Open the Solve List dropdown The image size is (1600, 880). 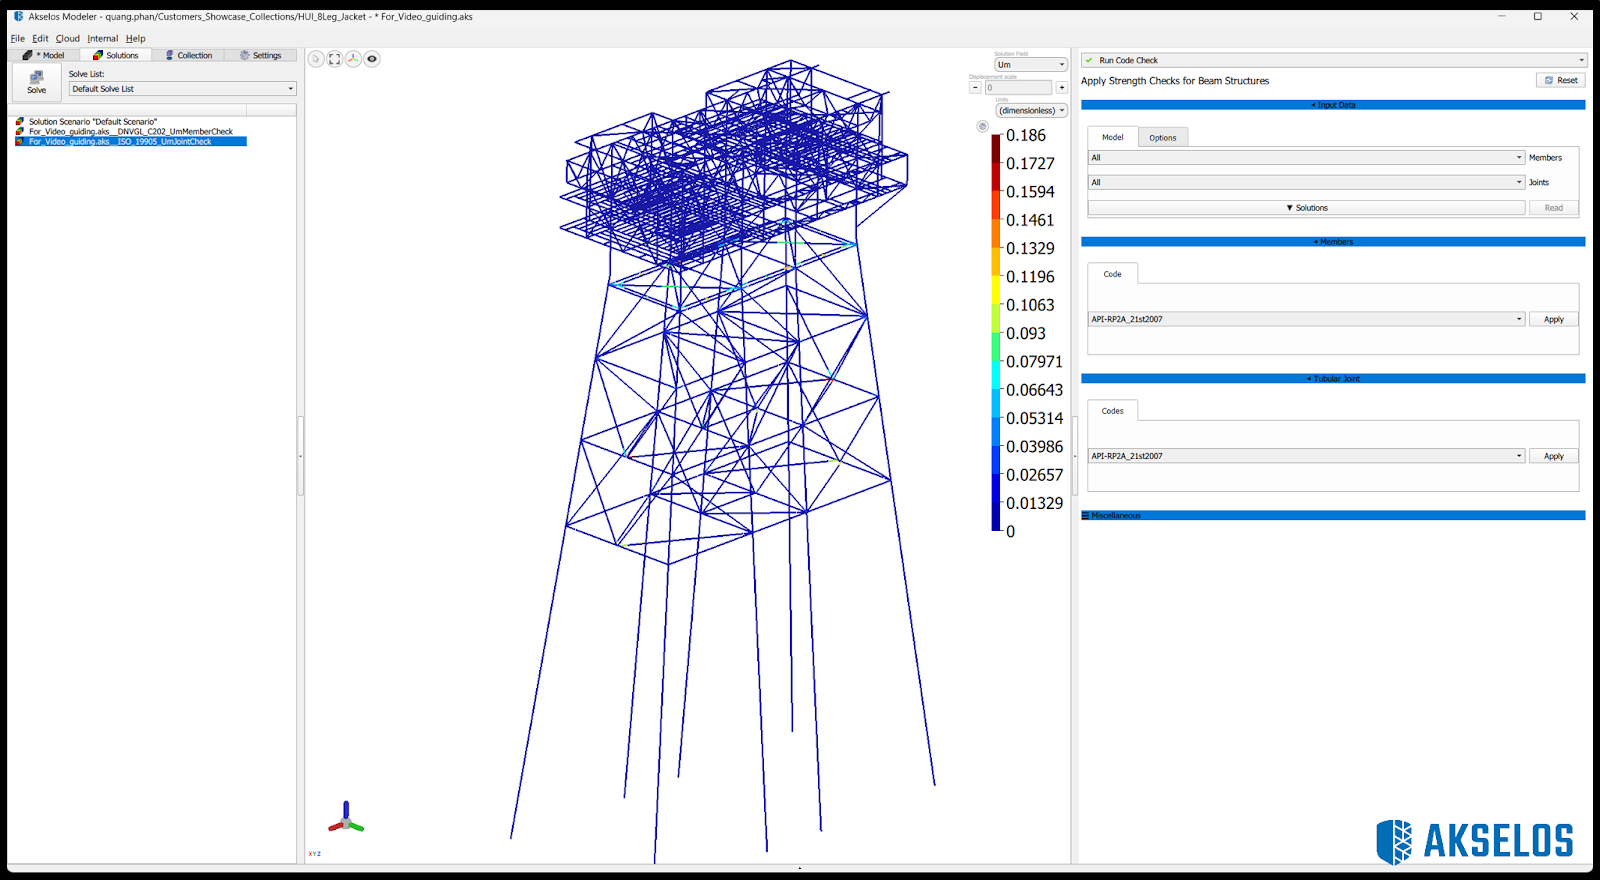tap(182, 89)
